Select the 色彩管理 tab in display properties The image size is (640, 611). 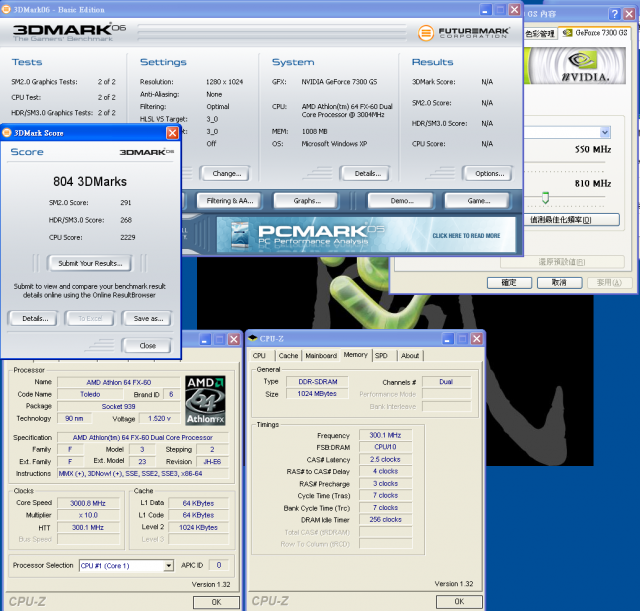(540, 34)
